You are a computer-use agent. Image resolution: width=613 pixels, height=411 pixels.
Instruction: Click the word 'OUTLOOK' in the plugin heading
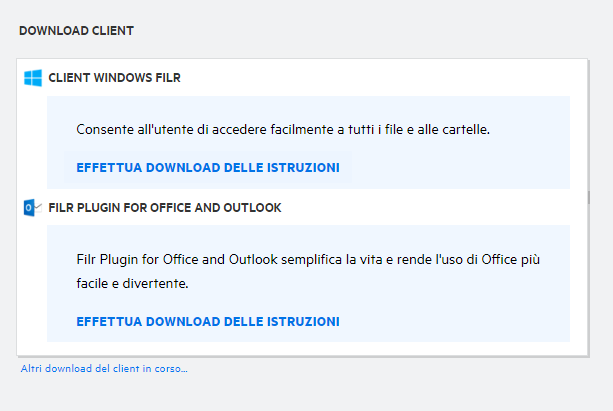point(254,208)
